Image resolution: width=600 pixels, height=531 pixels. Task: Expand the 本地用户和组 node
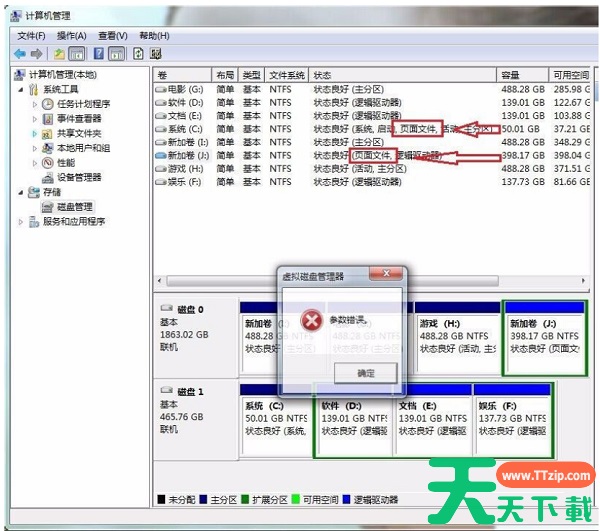[x=35, y=148]
